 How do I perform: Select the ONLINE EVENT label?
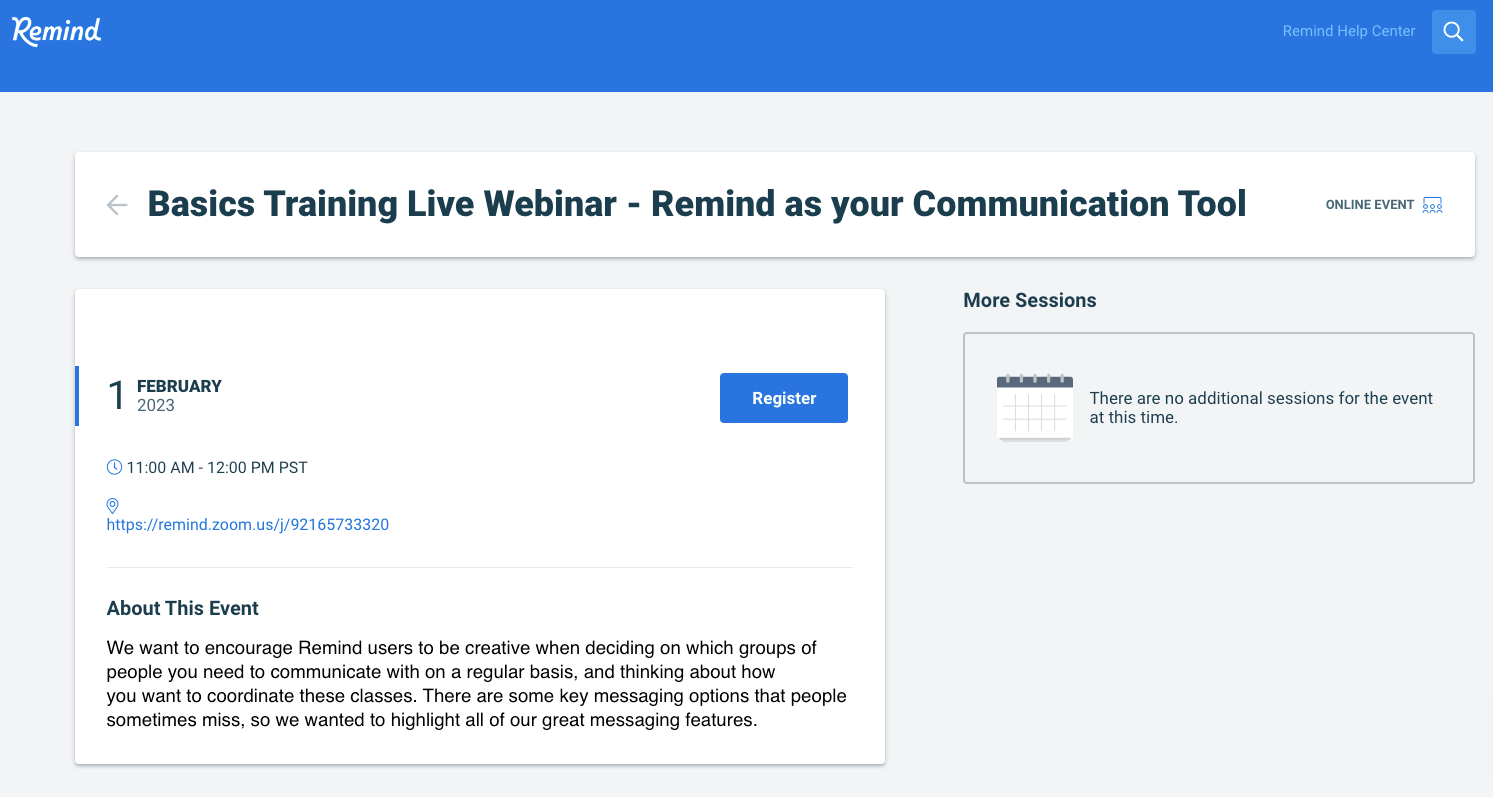1369,205
